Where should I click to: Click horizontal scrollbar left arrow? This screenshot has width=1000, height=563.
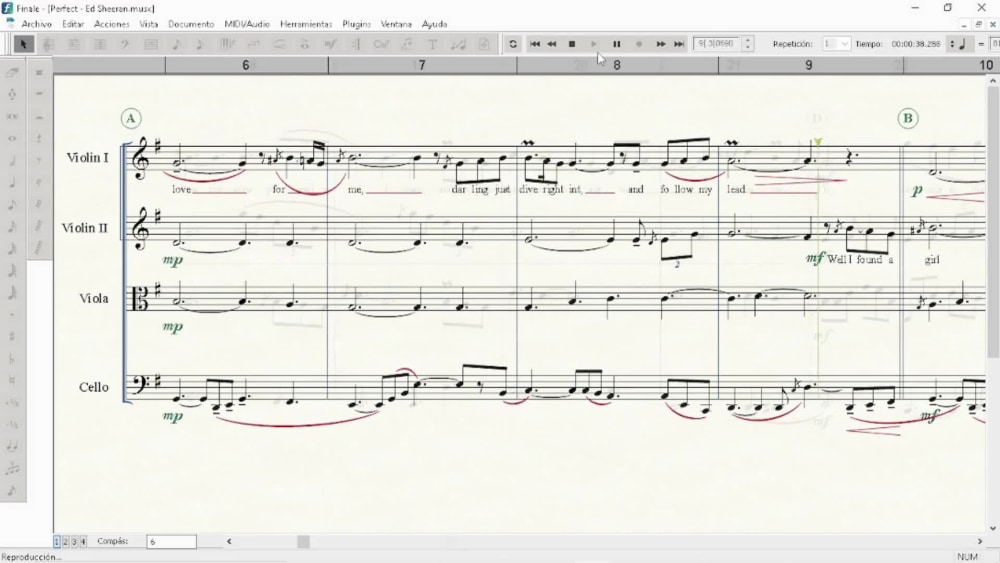pos(229,541)
